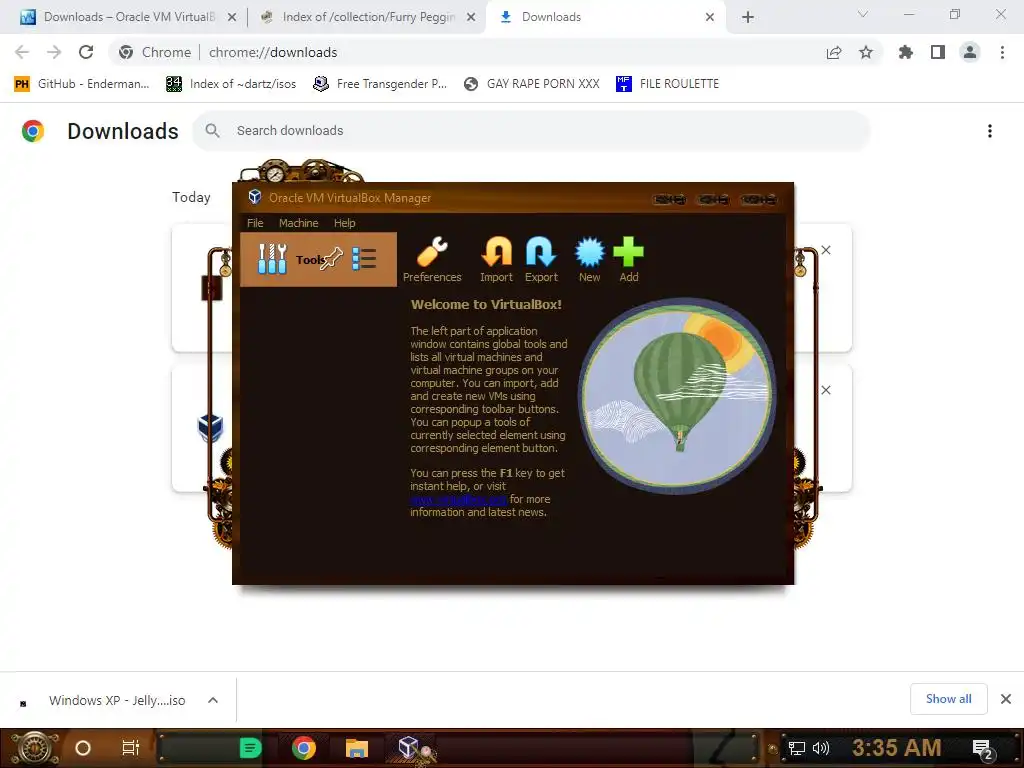Viewport: 1024px width, 768px height.
Task: Bookmark this page with the star icon
Action: pyautogui.click(x=866, y=52)
